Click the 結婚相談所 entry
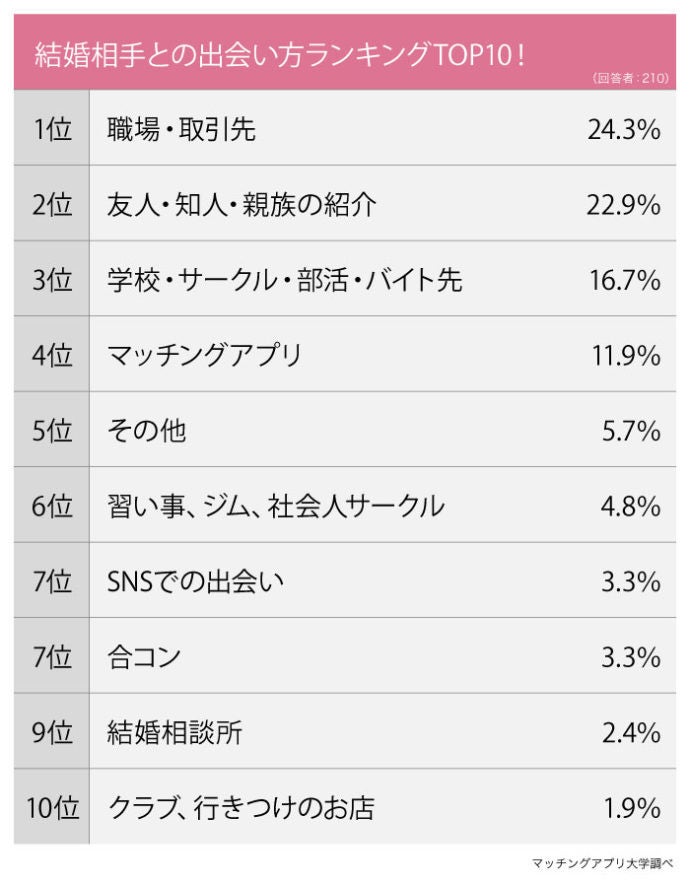The height and width of the screenshot is (883, 690). 175,733
